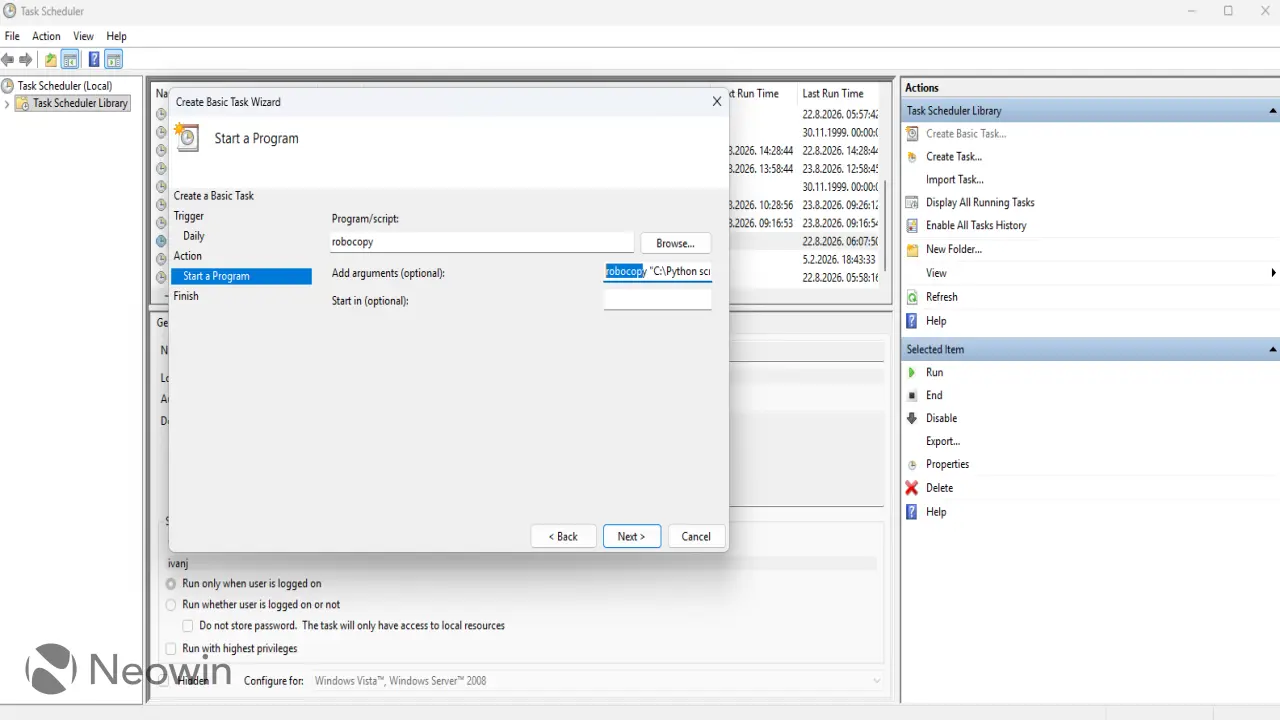The image size is (1280, 720).
Task: Click the Create Basic Task icon in Actions
Action: point(912,133)
